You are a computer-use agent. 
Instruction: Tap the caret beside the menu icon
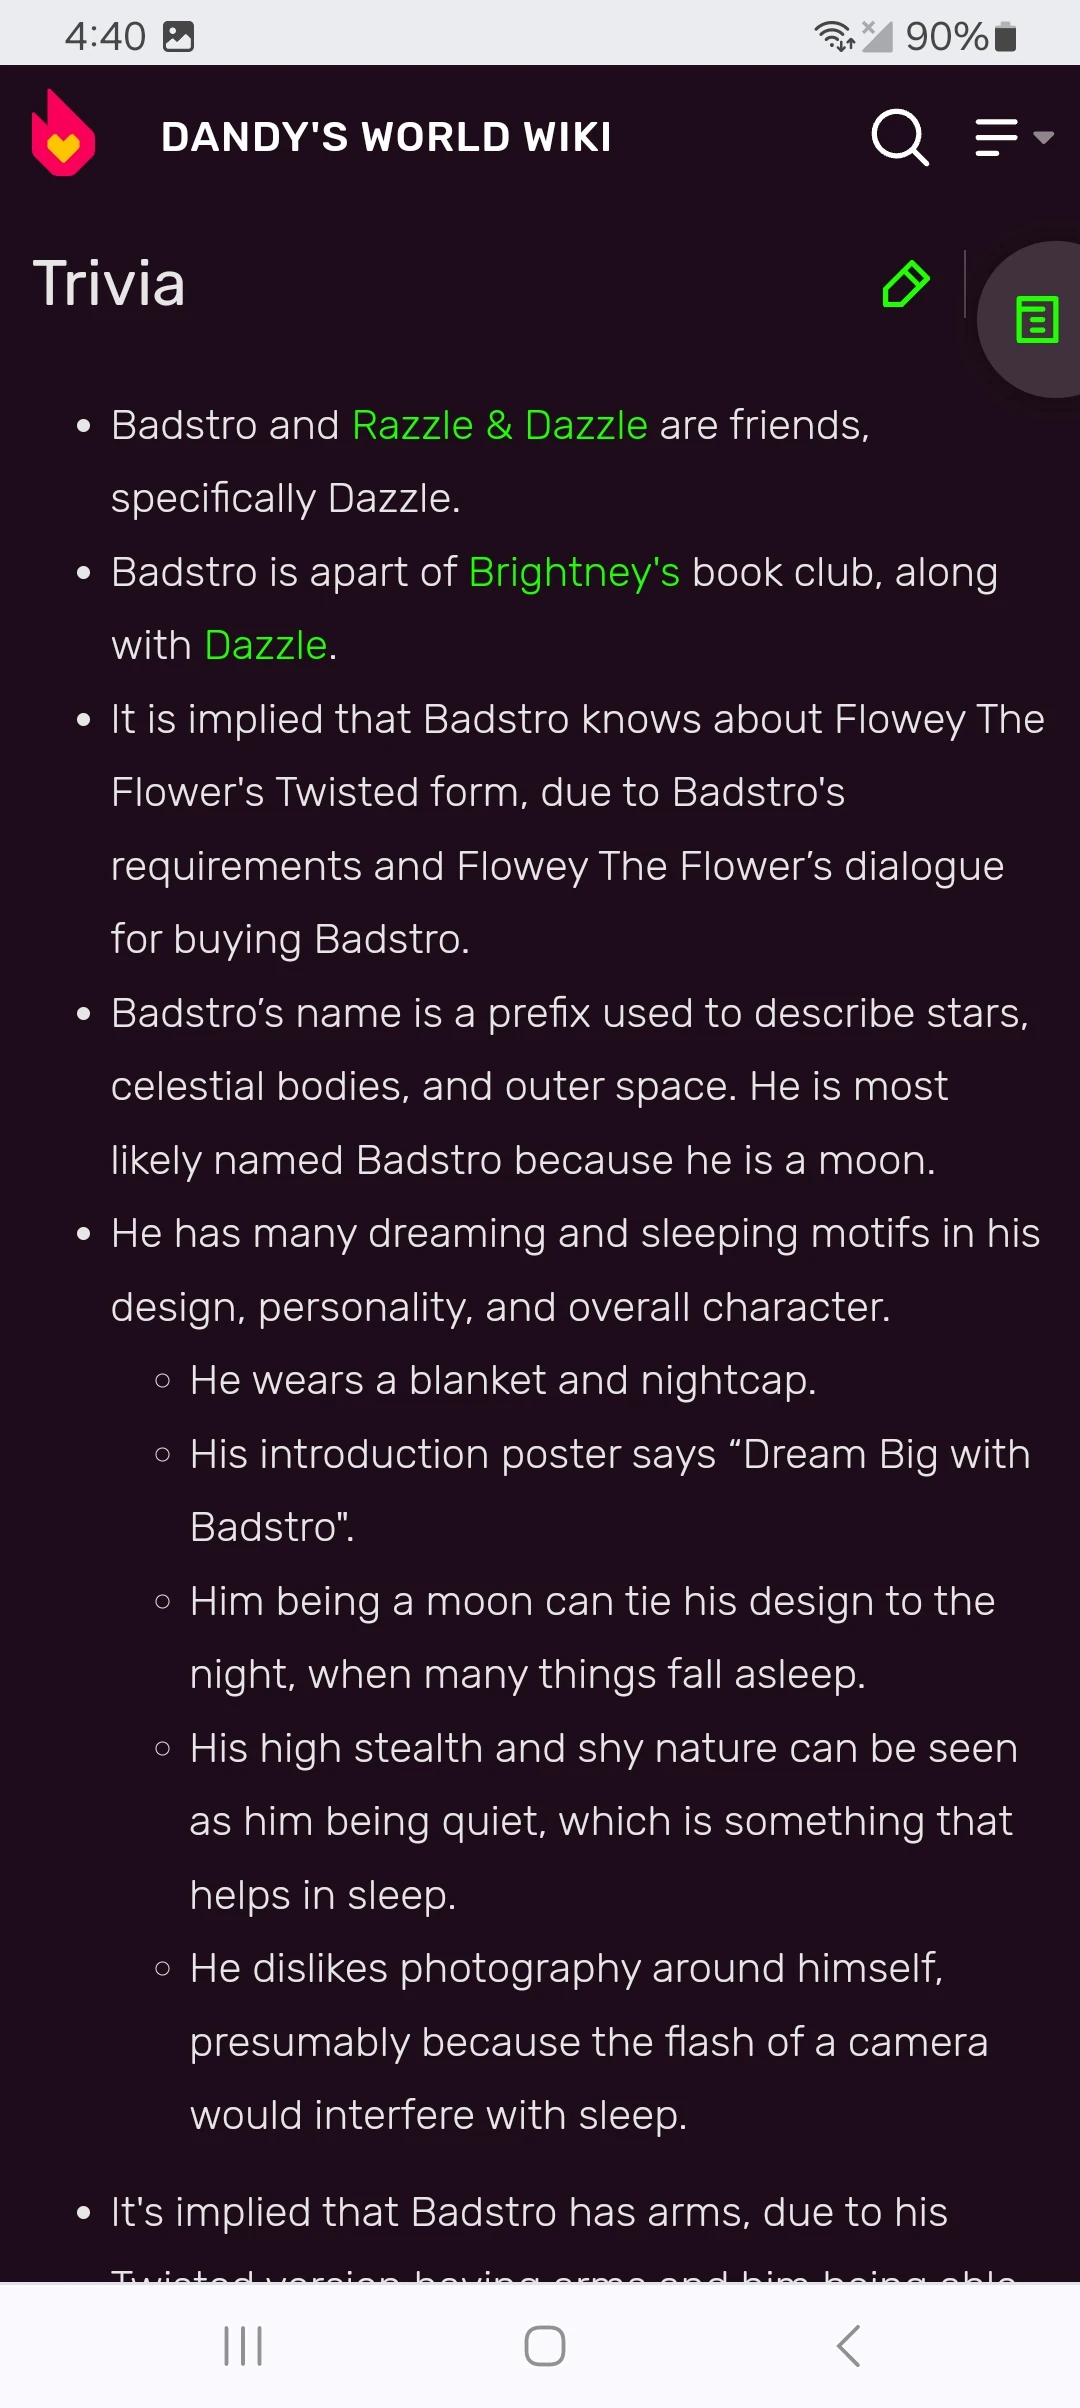(1044, 137)
